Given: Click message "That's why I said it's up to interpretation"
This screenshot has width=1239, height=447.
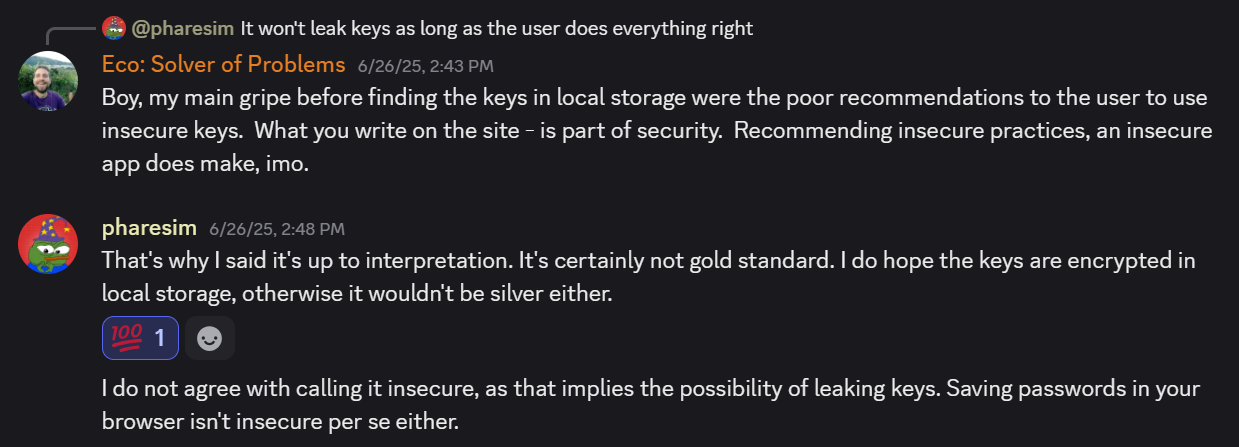Looking at the screenshot, I should click(649, 277).
